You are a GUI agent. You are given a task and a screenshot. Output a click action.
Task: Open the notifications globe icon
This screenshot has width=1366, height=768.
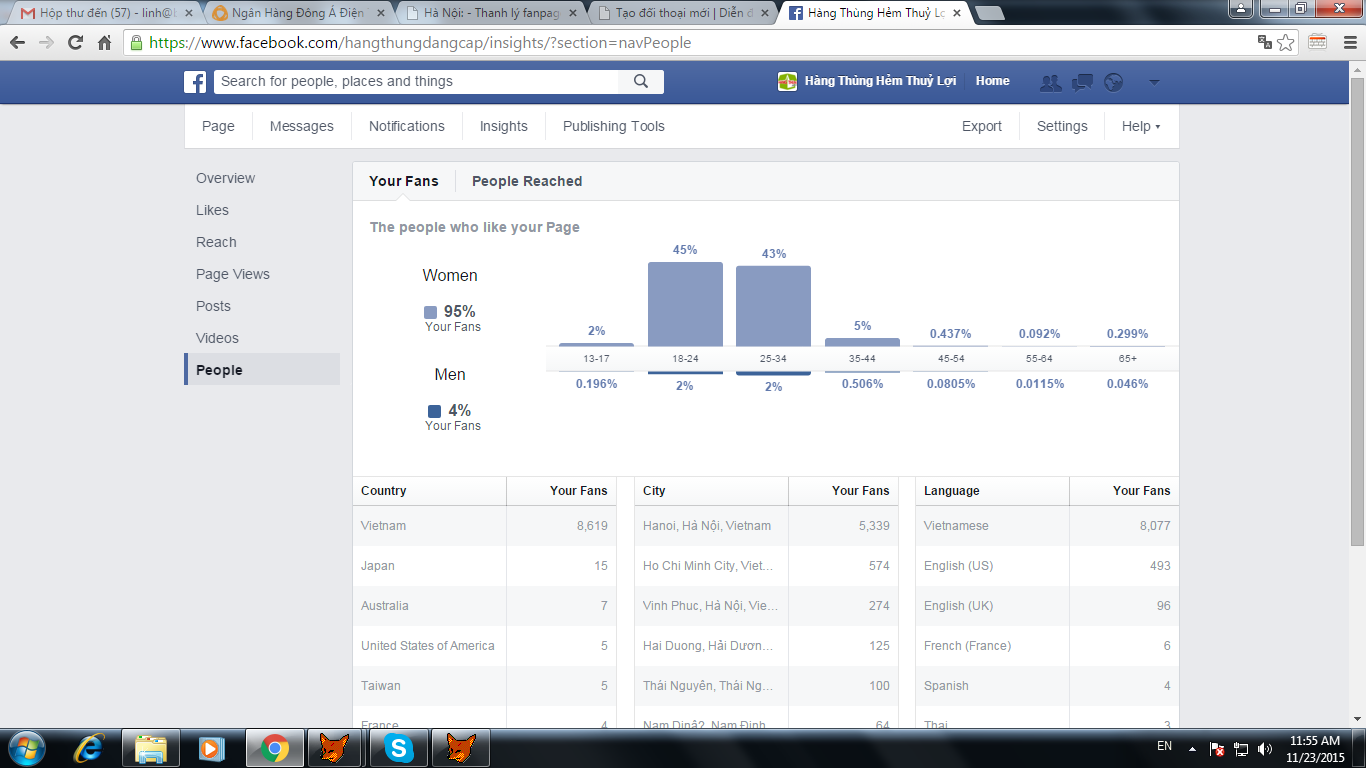1114,83
